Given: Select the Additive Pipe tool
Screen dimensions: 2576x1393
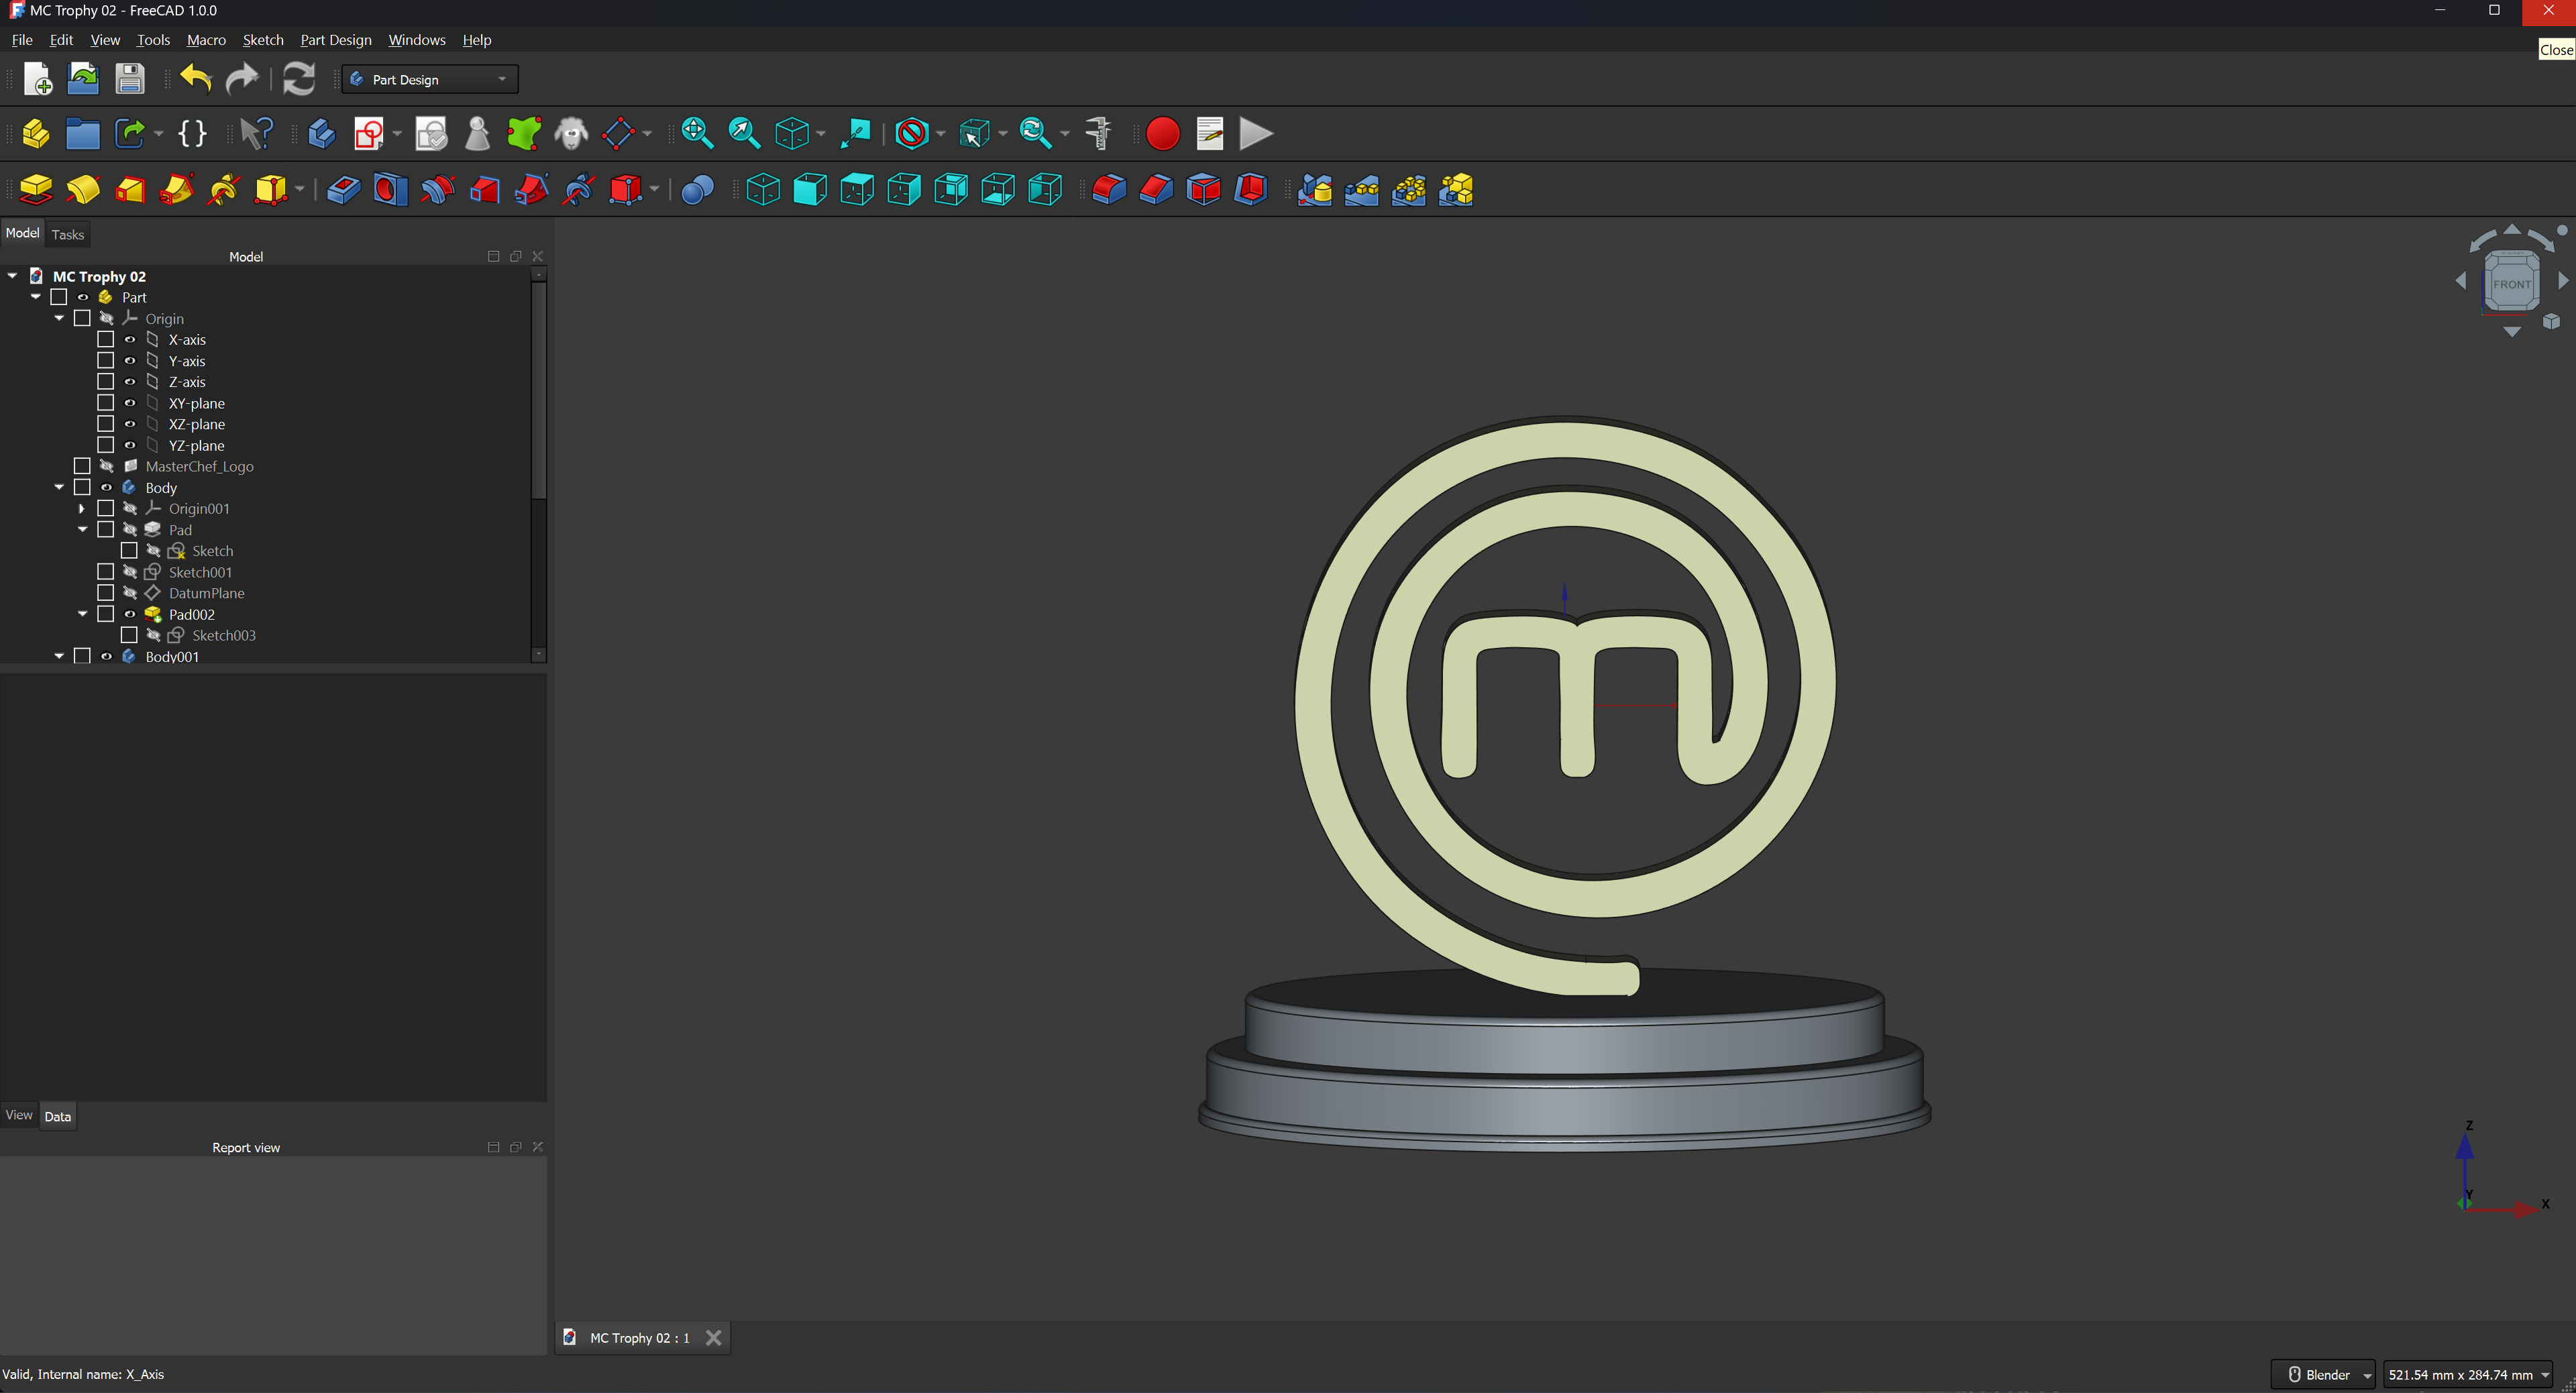Looking at the screenshot, I should pyautogui.click(x=177, y=189).
